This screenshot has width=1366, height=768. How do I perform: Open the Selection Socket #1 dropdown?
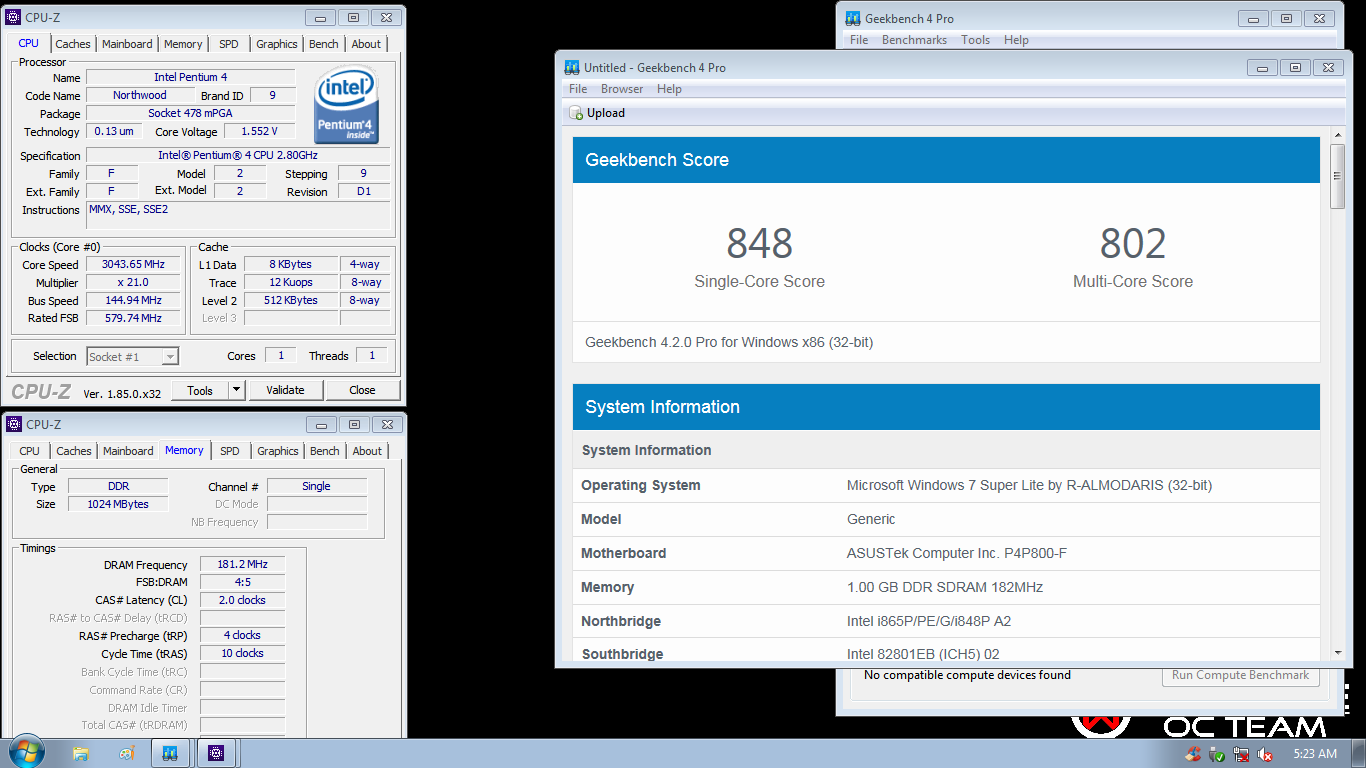(132, 356)
